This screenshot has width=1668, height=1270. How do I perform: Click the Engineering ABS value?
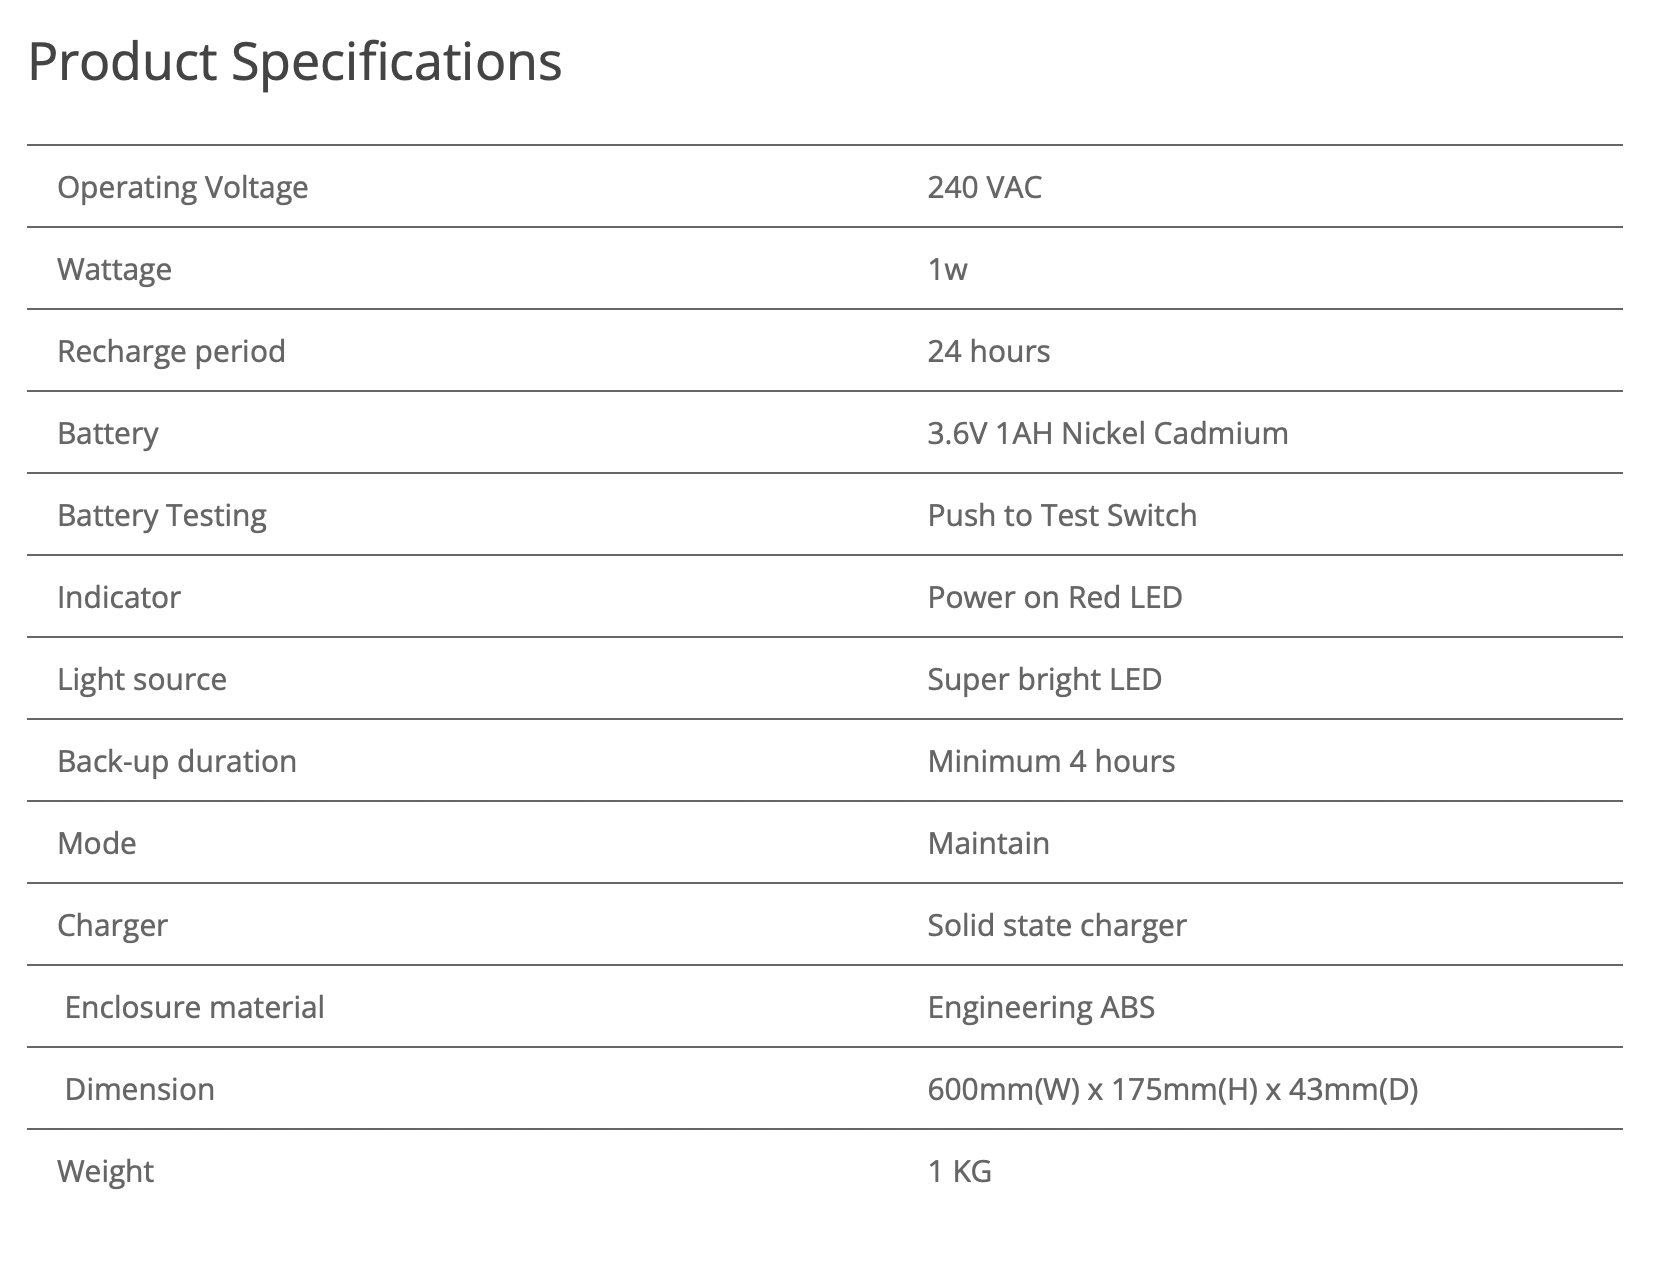pos(1040,1008)
